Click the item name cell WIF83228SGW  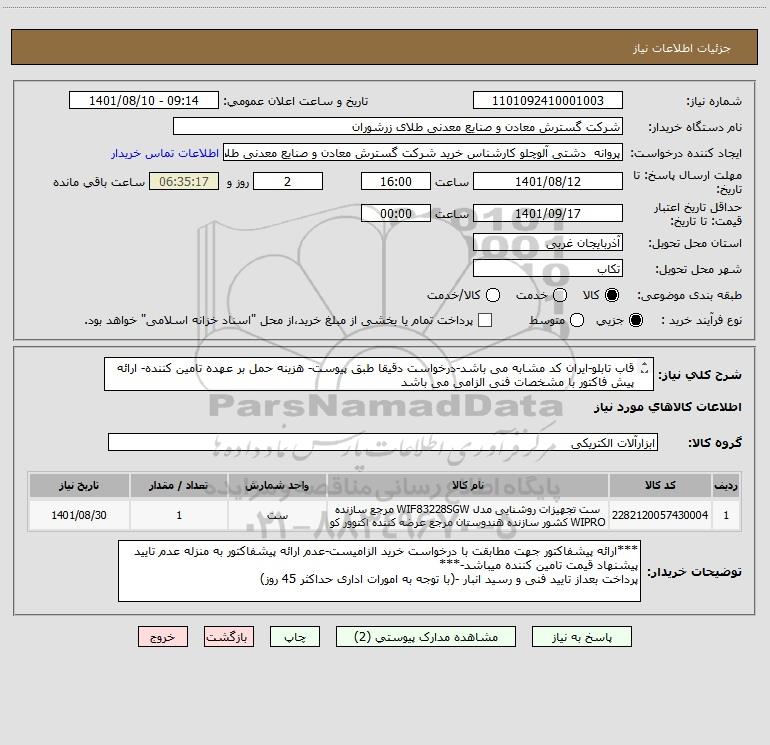pos(468,515)
